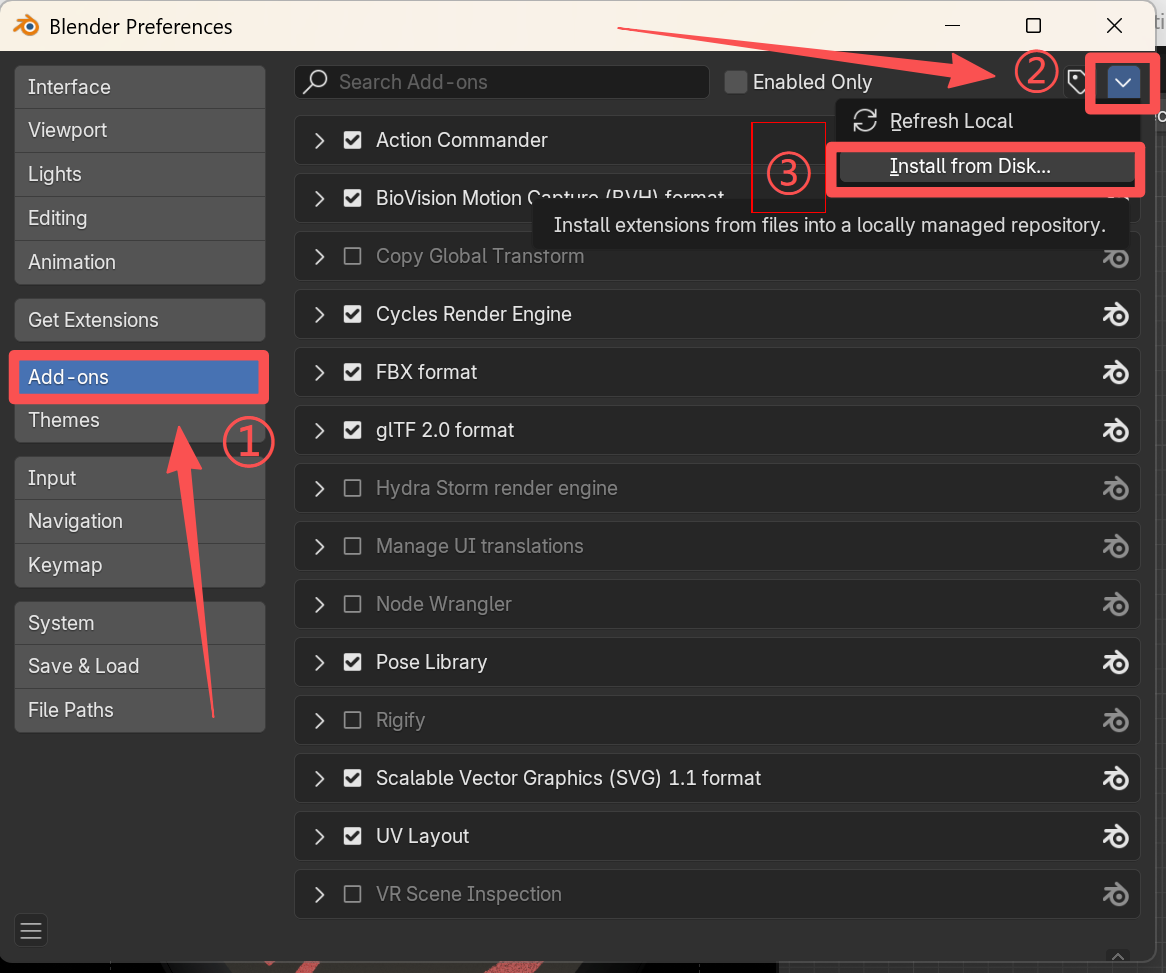Open the Get Extensions tab
This screenshot has width=1166, height=973.
coord(140,320)
